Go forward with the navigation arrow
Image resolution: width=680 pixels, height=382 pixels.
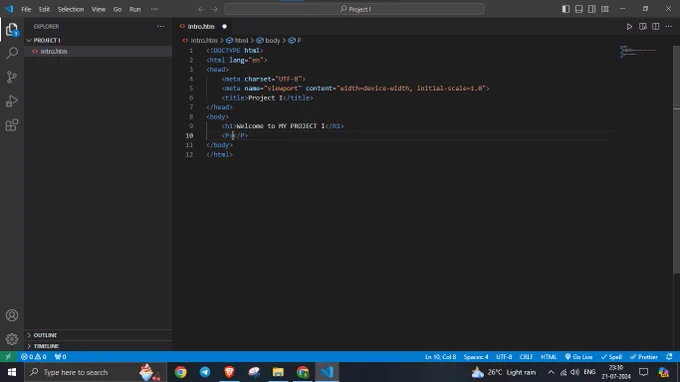point(214,9)
